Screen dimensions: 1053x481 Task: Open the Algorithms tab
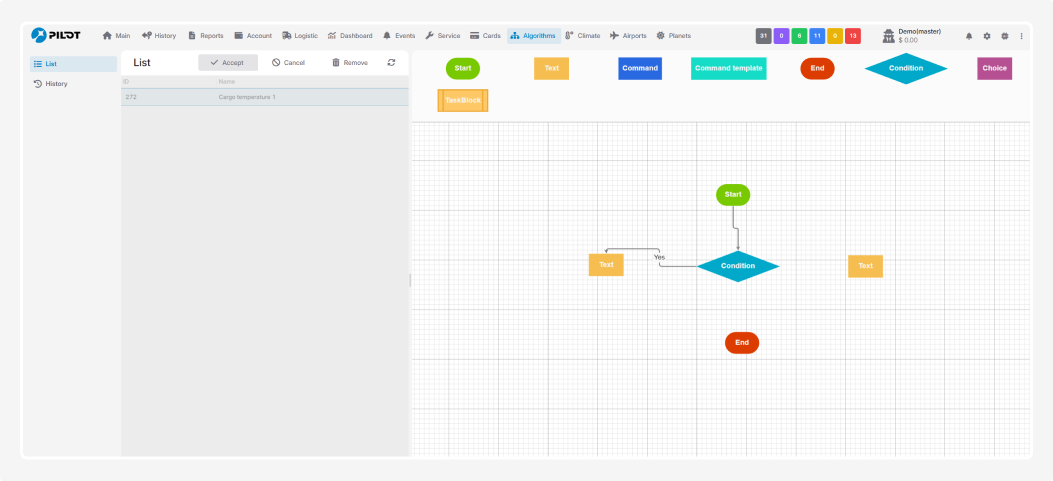pos(533,36)
